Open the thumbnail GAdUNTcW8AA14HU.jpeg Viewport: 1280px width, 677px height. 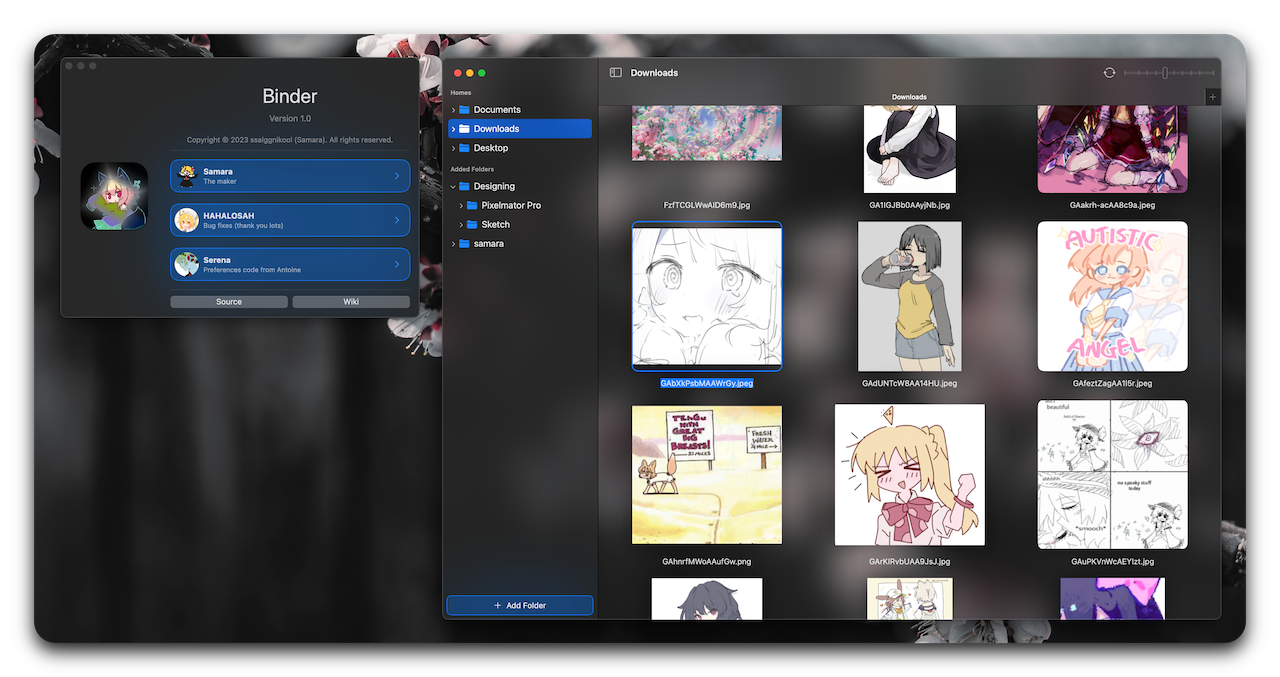pos(909,296)
